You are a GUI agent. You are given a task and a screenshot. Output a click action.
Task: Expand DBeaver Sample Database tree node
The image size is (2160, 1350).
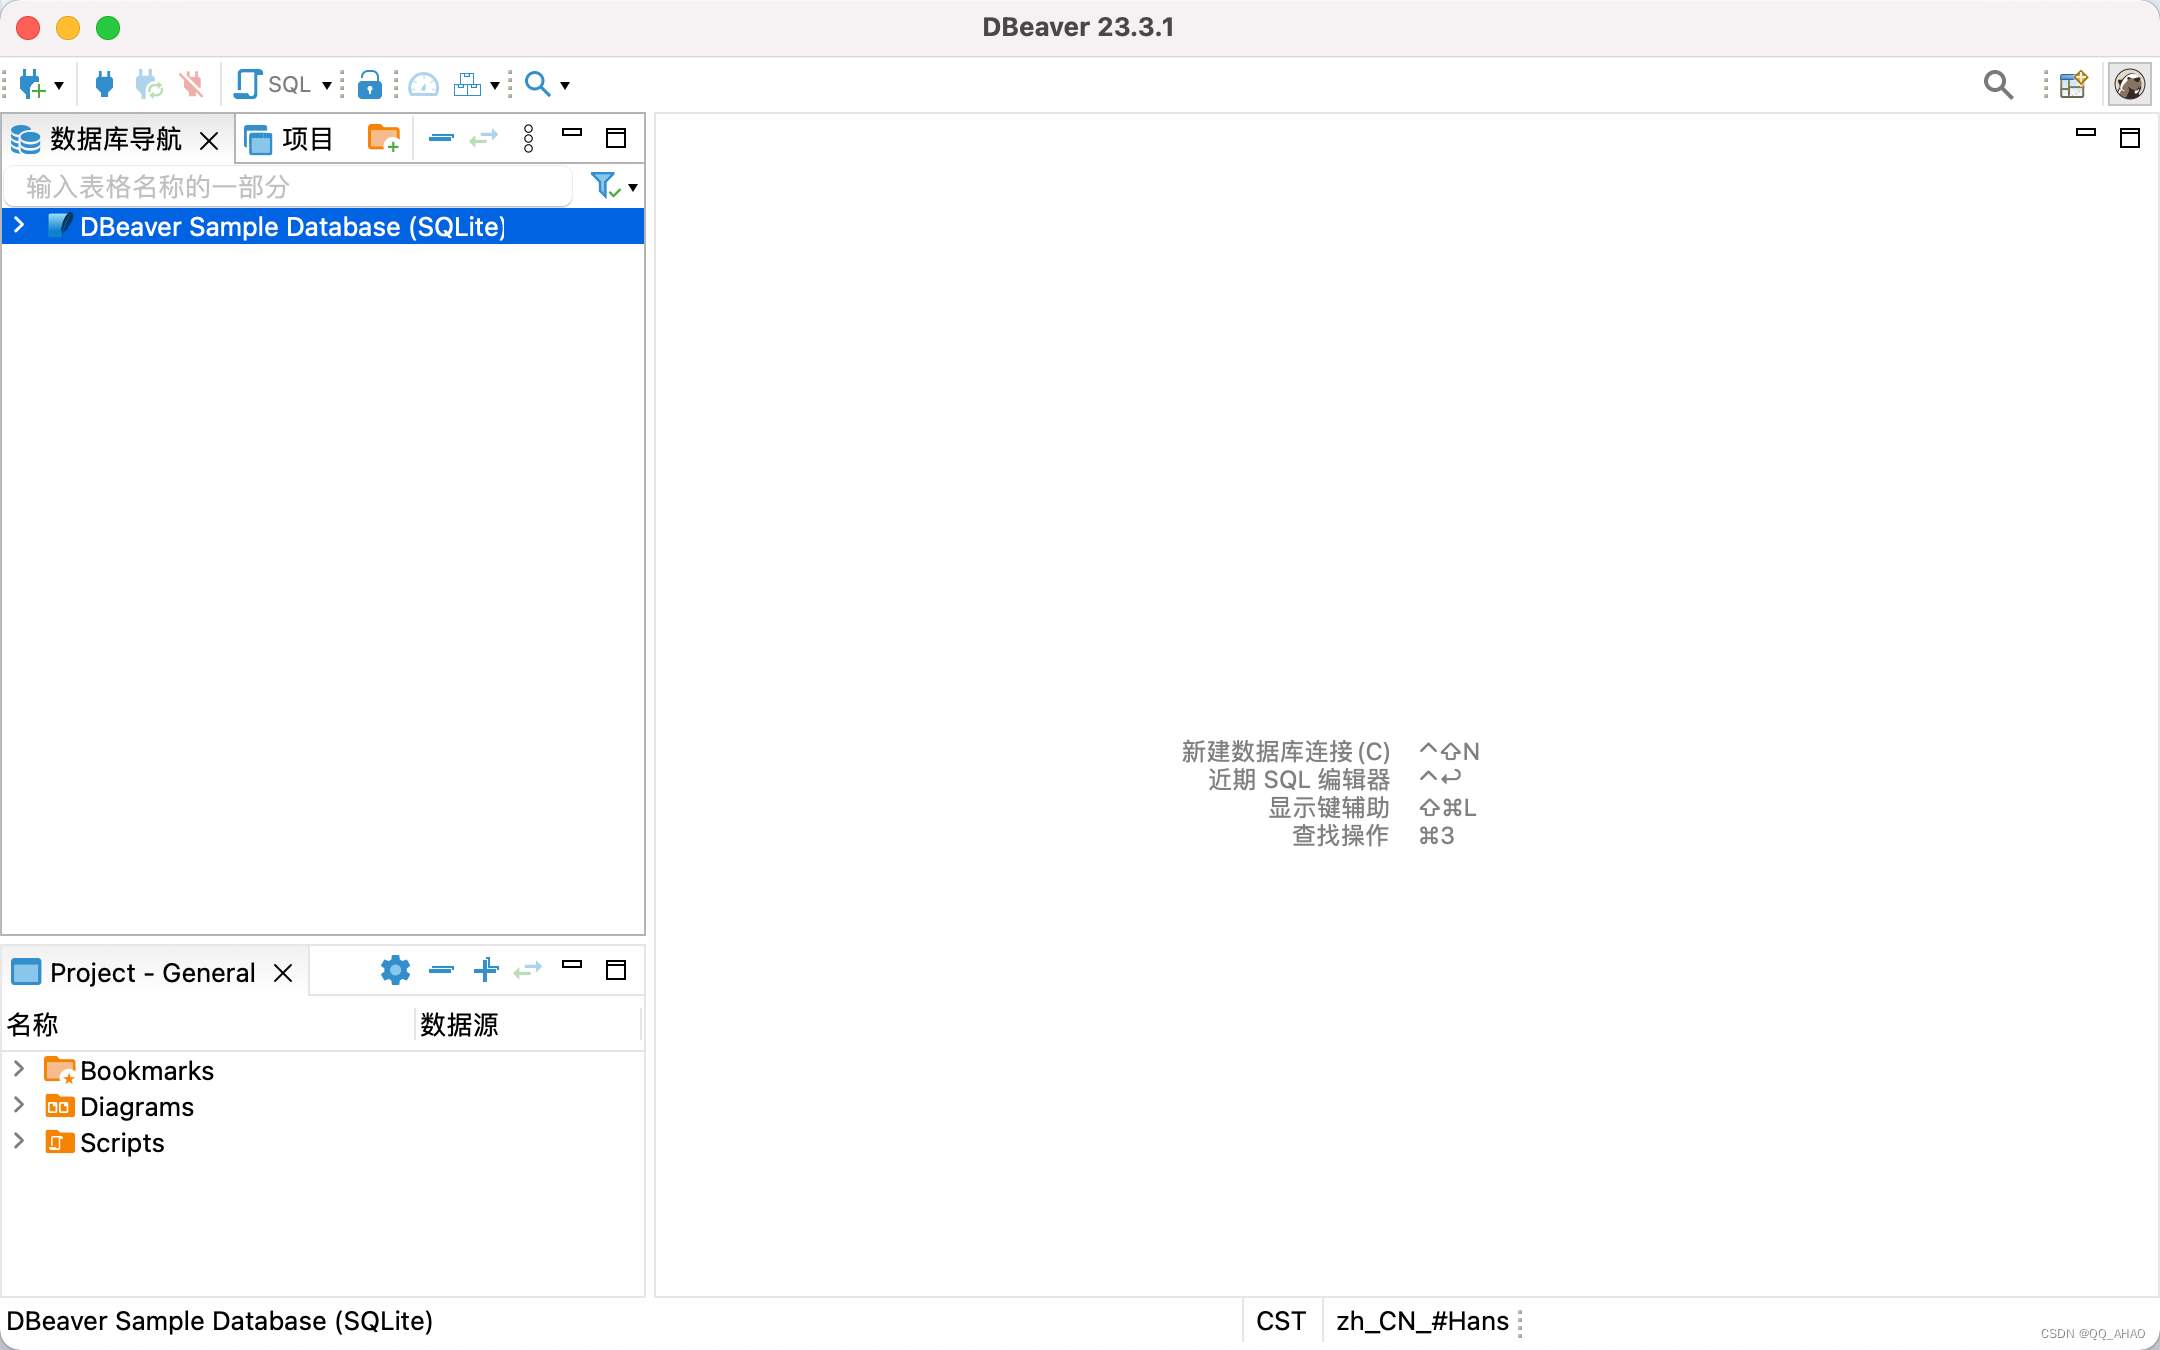(19, 226)
